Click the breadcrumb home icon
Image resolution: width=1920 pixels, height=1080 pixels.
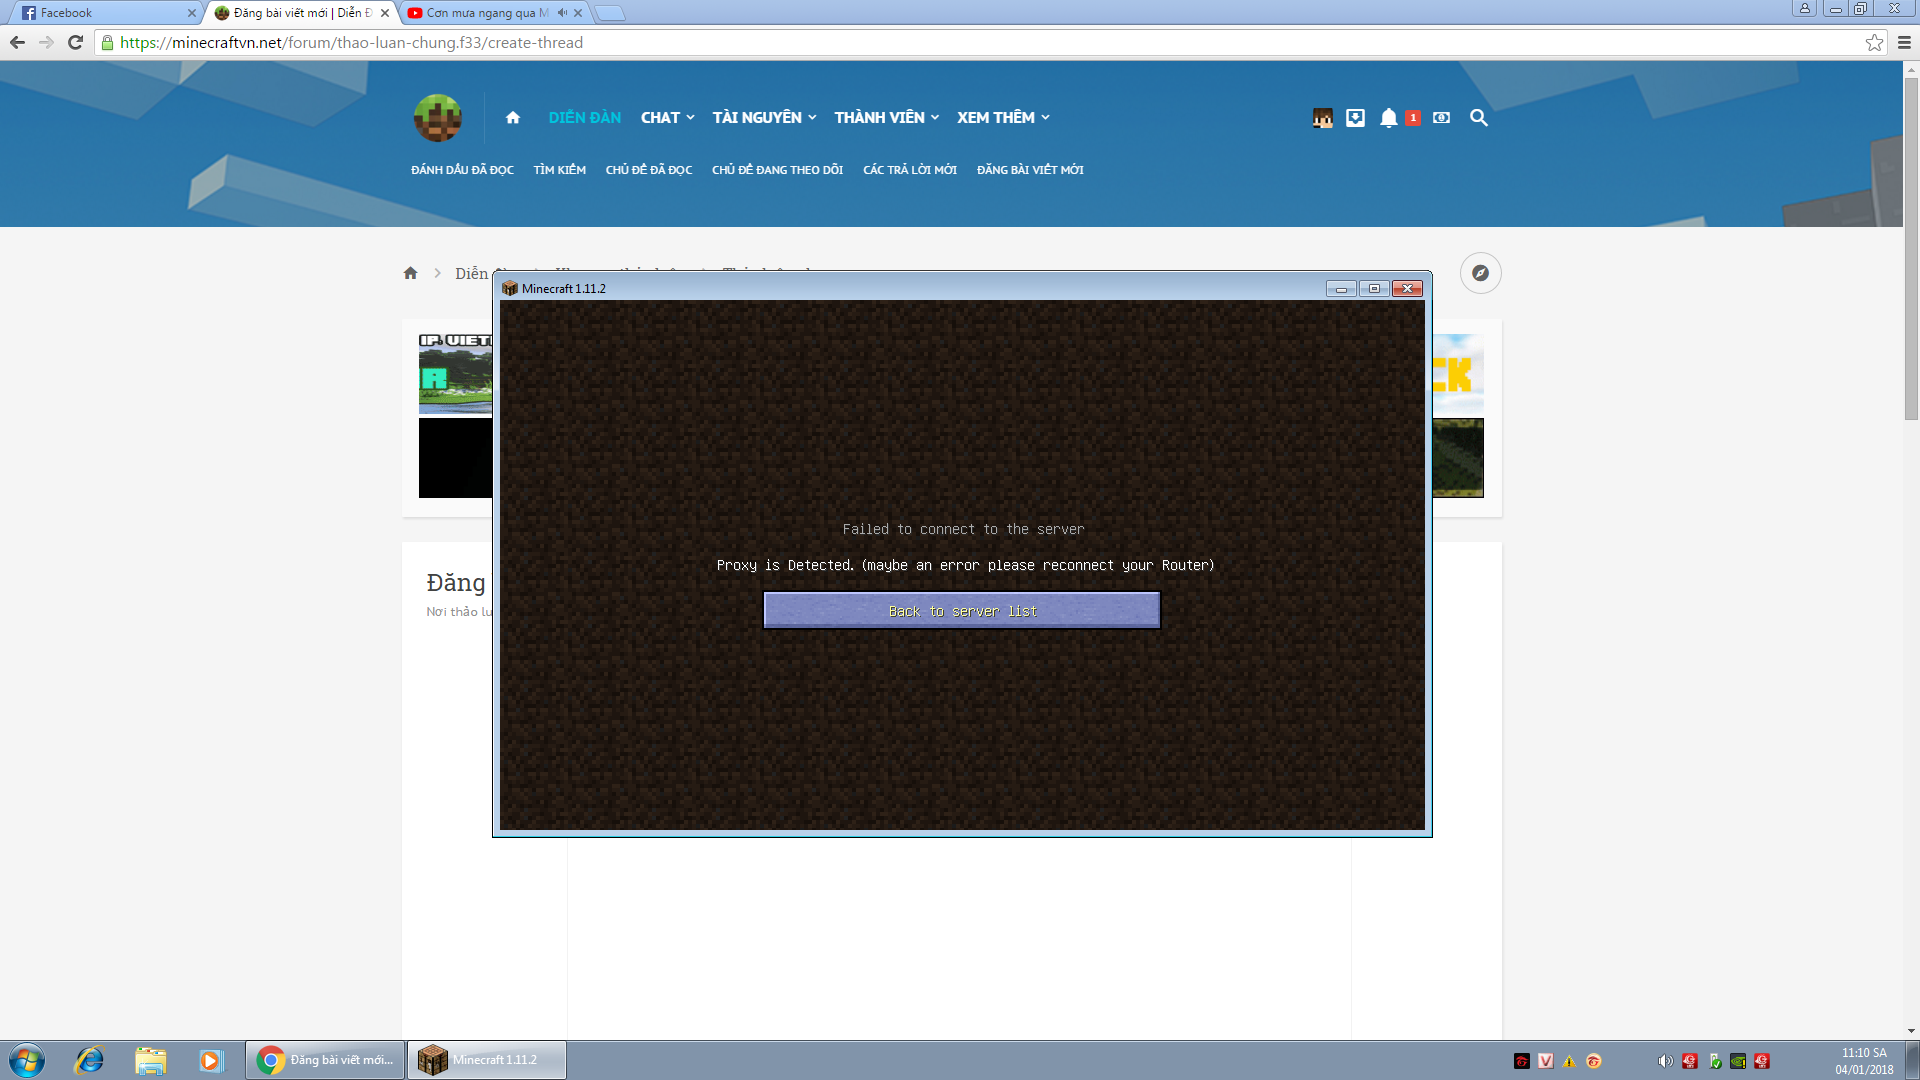point(410,273)
